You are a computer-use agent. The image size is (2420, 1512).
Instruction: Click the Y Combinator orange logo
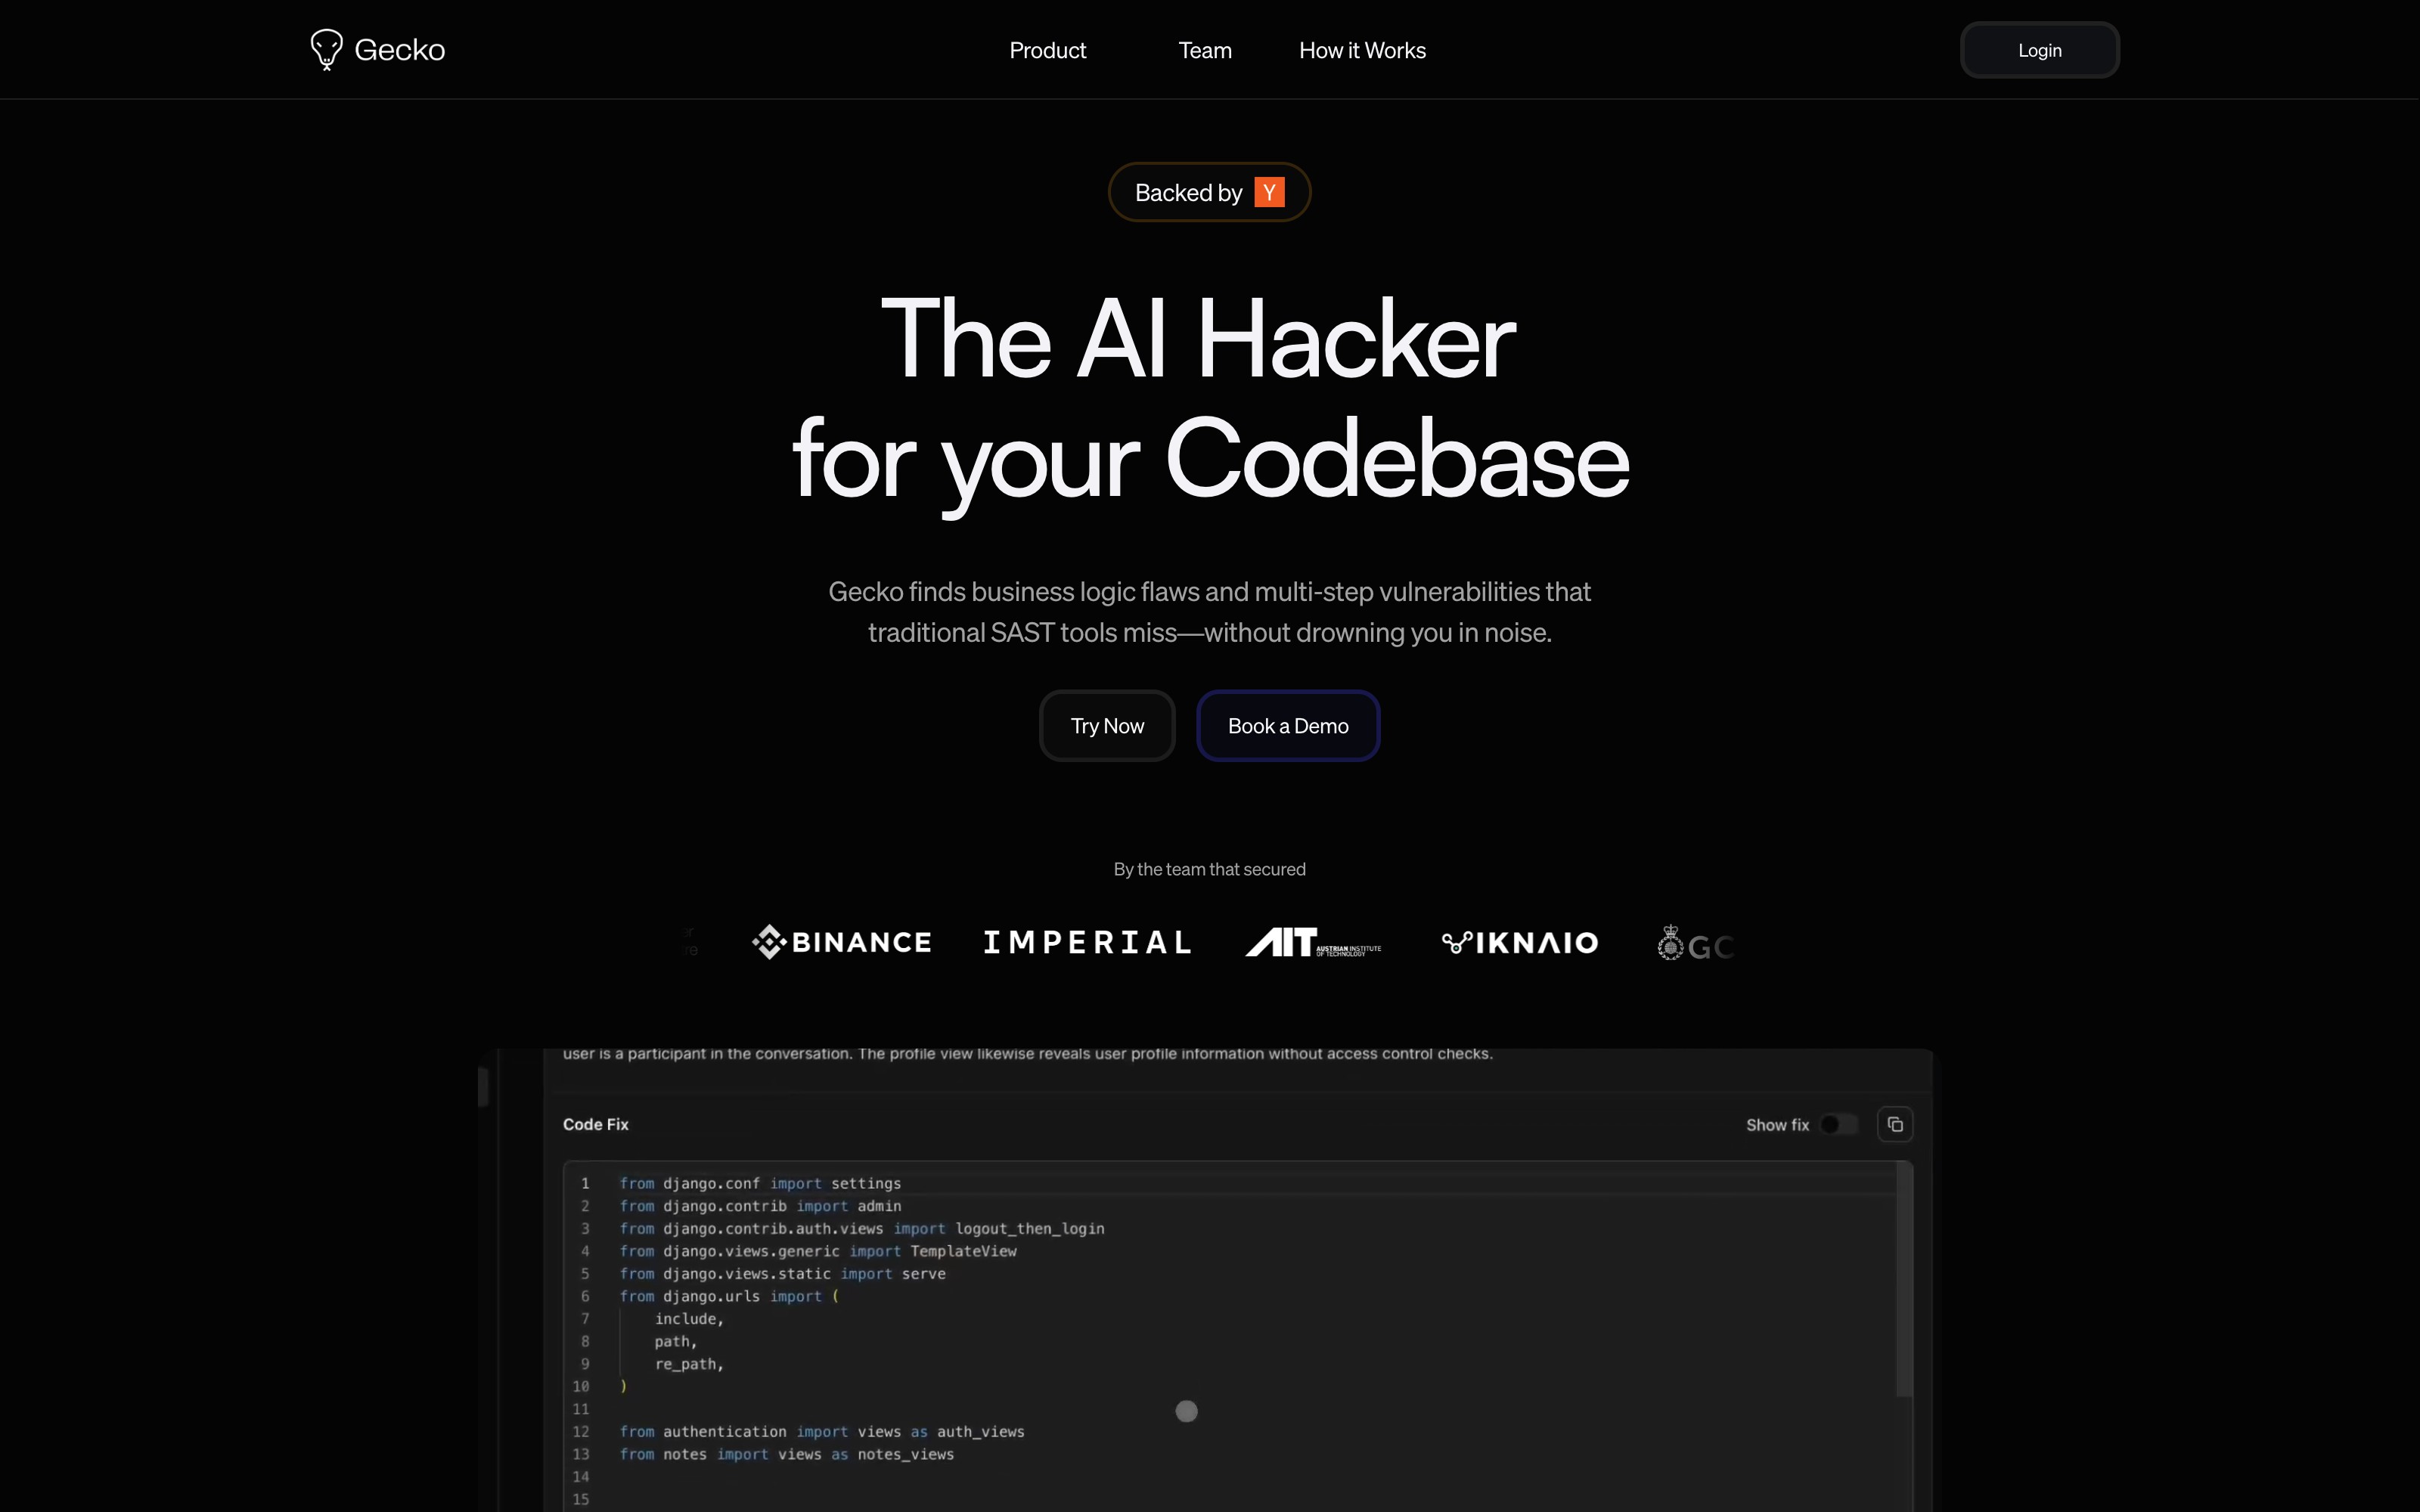1269,192
